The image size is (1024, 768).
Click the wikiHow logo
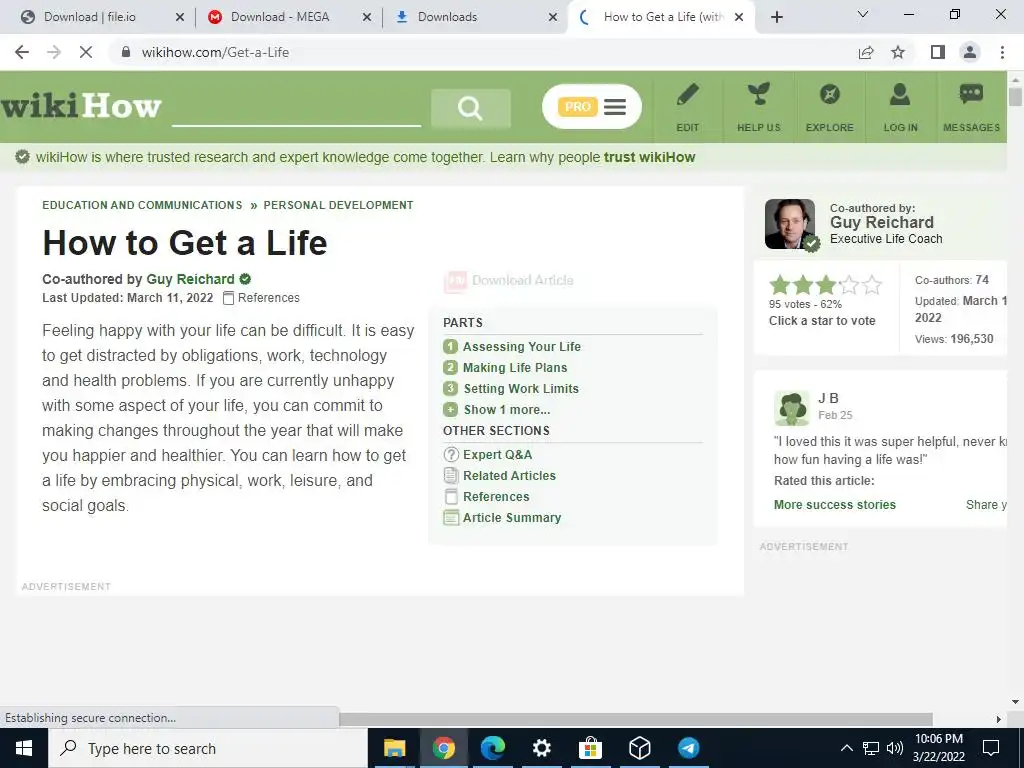81,106
